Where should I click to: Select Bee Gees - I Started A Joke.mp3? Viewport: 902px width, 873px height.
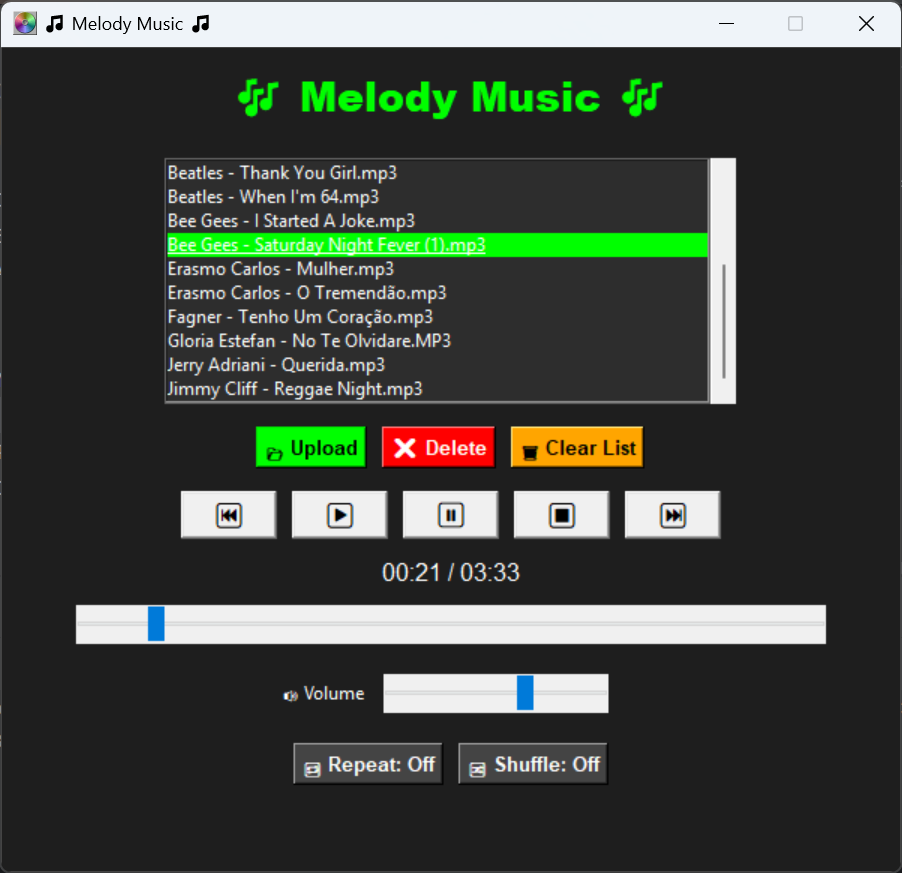[x=291, y=221]
